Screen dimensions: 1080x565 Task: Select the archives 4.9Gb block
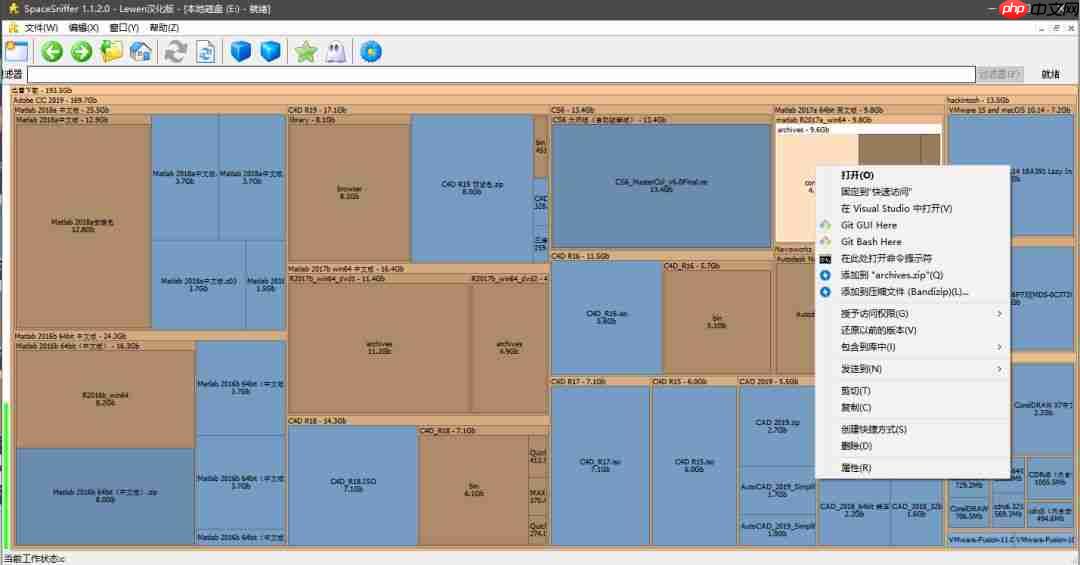click(x=509, y=347)
